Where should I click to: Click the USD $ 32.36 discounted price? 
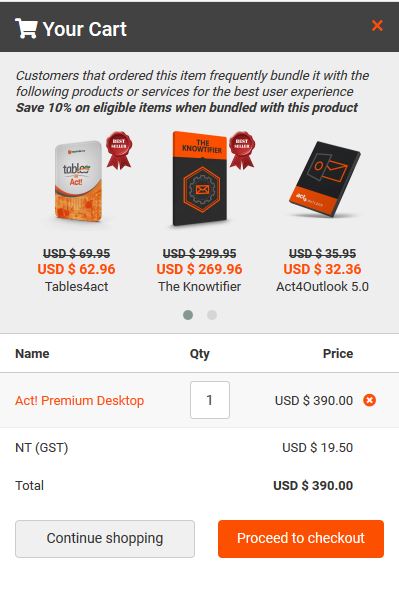(322, 269)
